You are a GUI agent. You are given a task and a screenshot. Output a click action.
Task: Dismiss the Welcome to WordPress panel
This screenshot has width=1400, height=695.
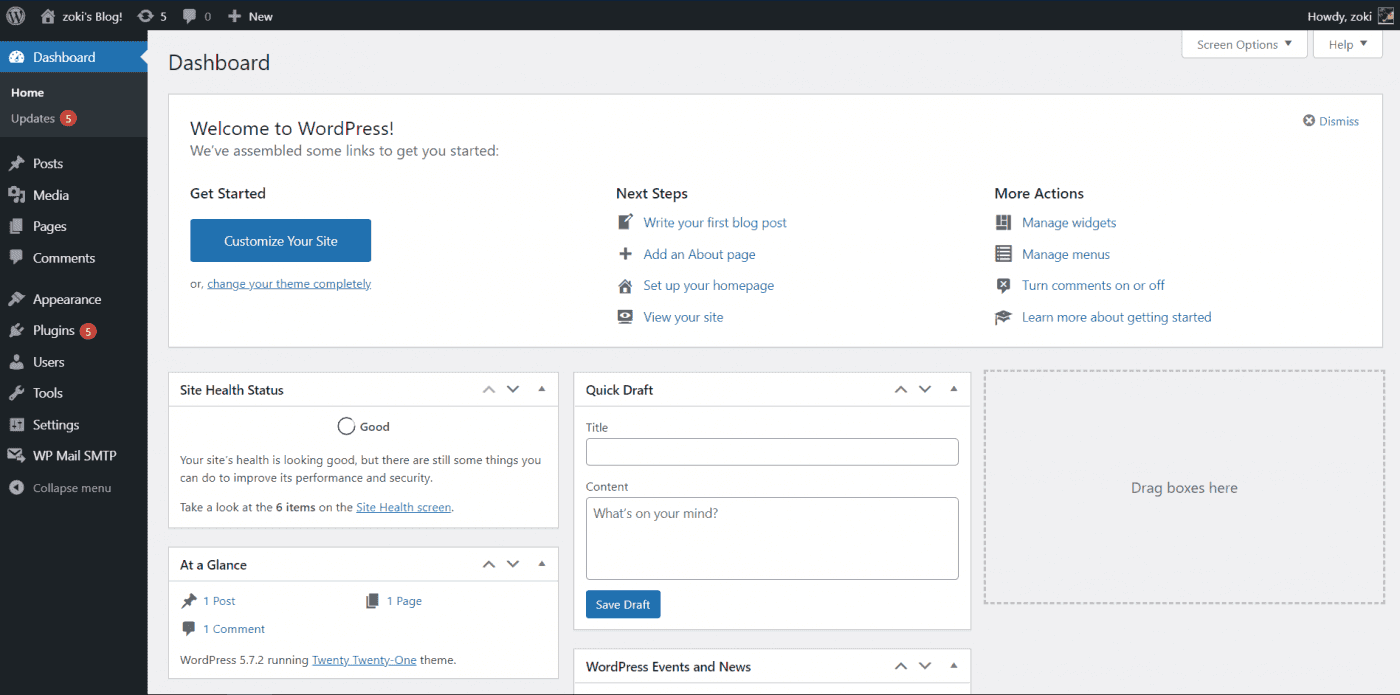point(1331,121)
